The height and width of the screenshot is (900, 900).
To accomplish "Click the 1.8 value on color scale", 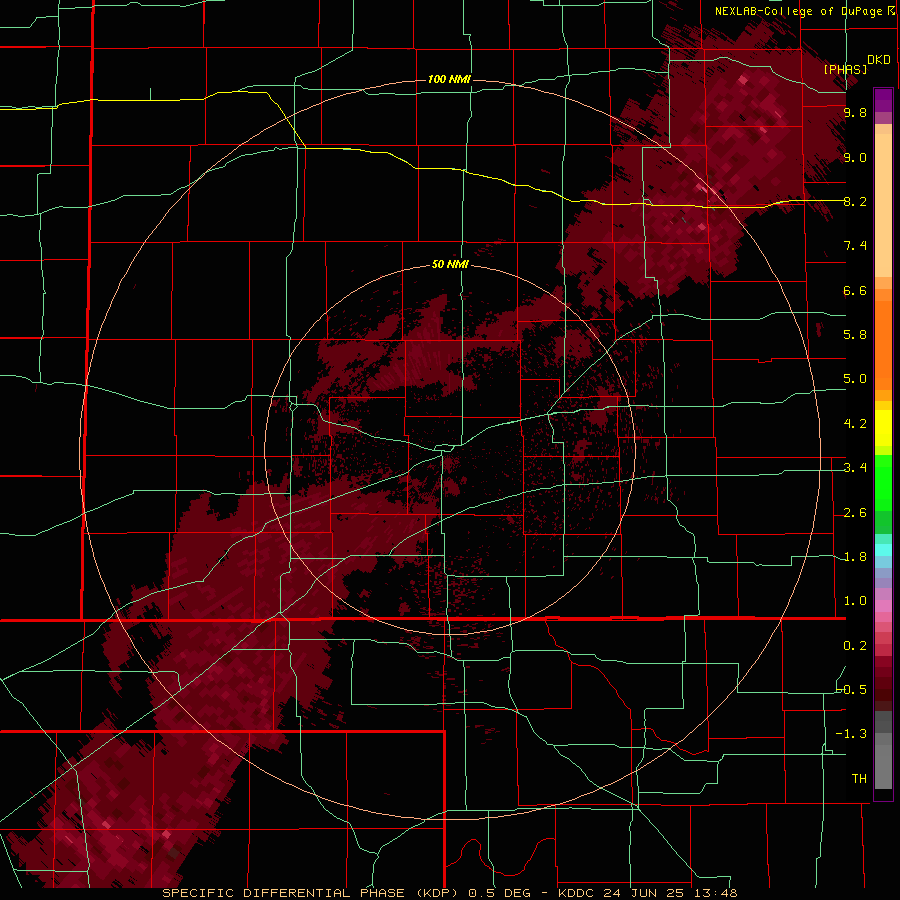I will 855,557.
